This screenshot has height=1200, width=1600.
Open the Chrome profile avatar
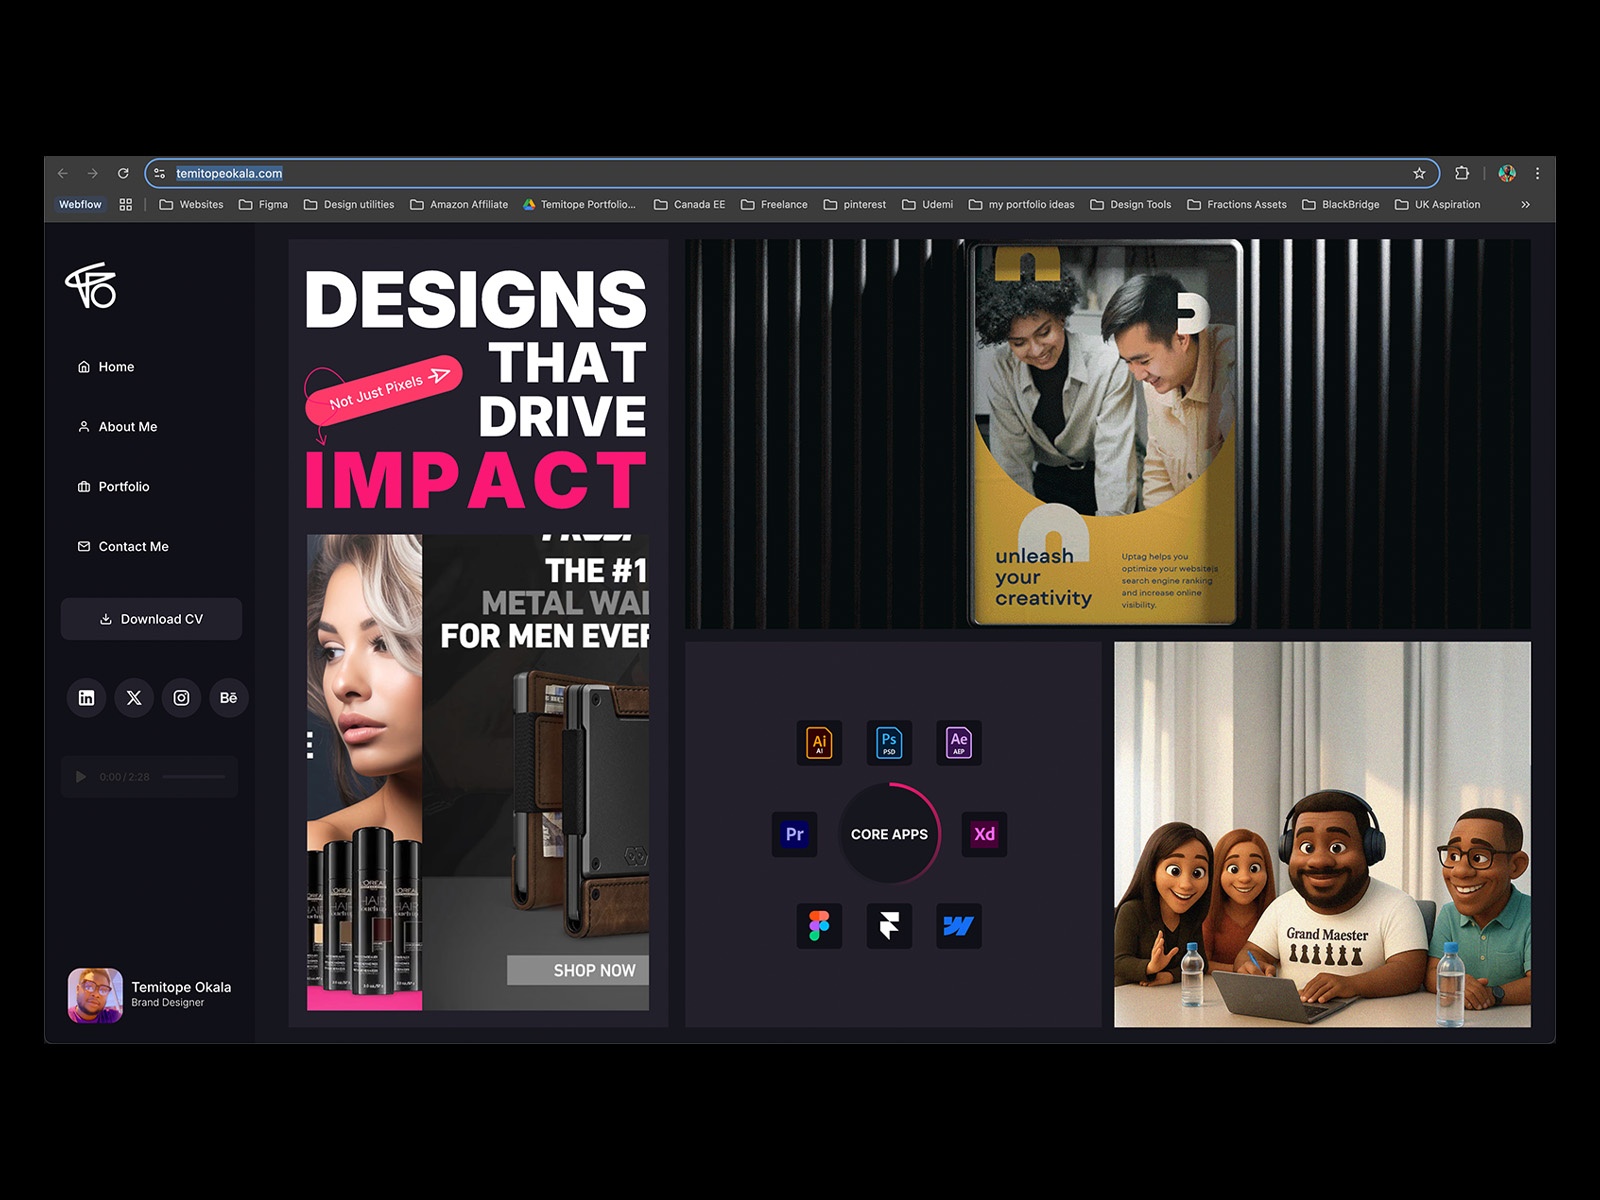[1507, 173]
